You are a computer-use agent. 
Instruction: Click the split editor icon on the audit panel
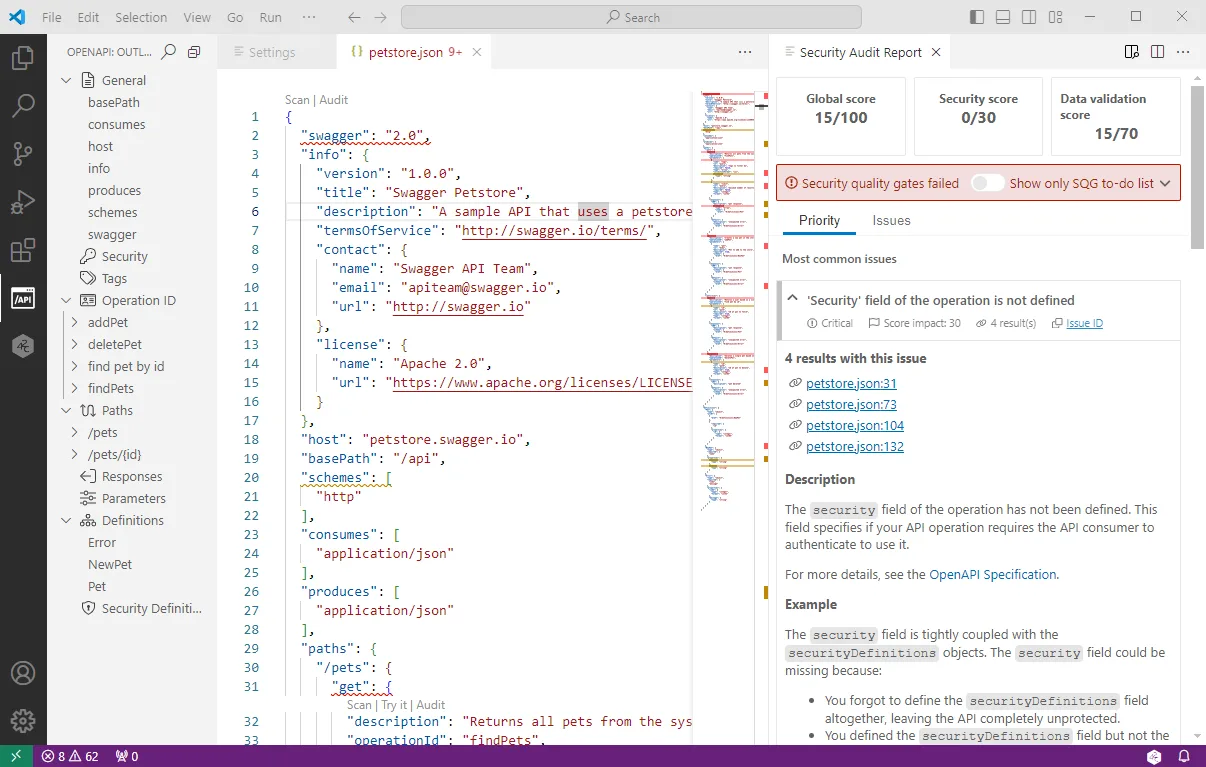(x=1158, y=51)
